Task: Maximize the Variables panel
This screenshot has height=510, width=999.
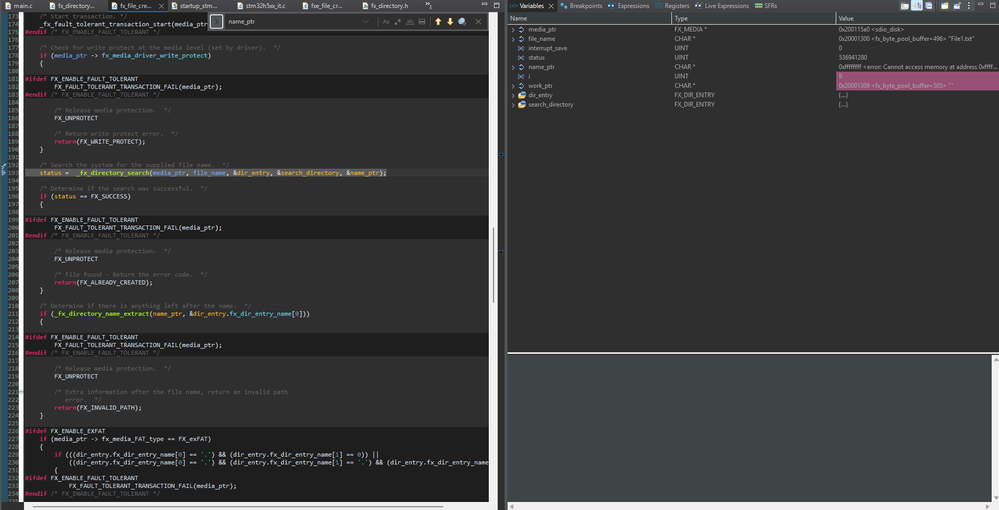Action: click(x=993, y=5)
